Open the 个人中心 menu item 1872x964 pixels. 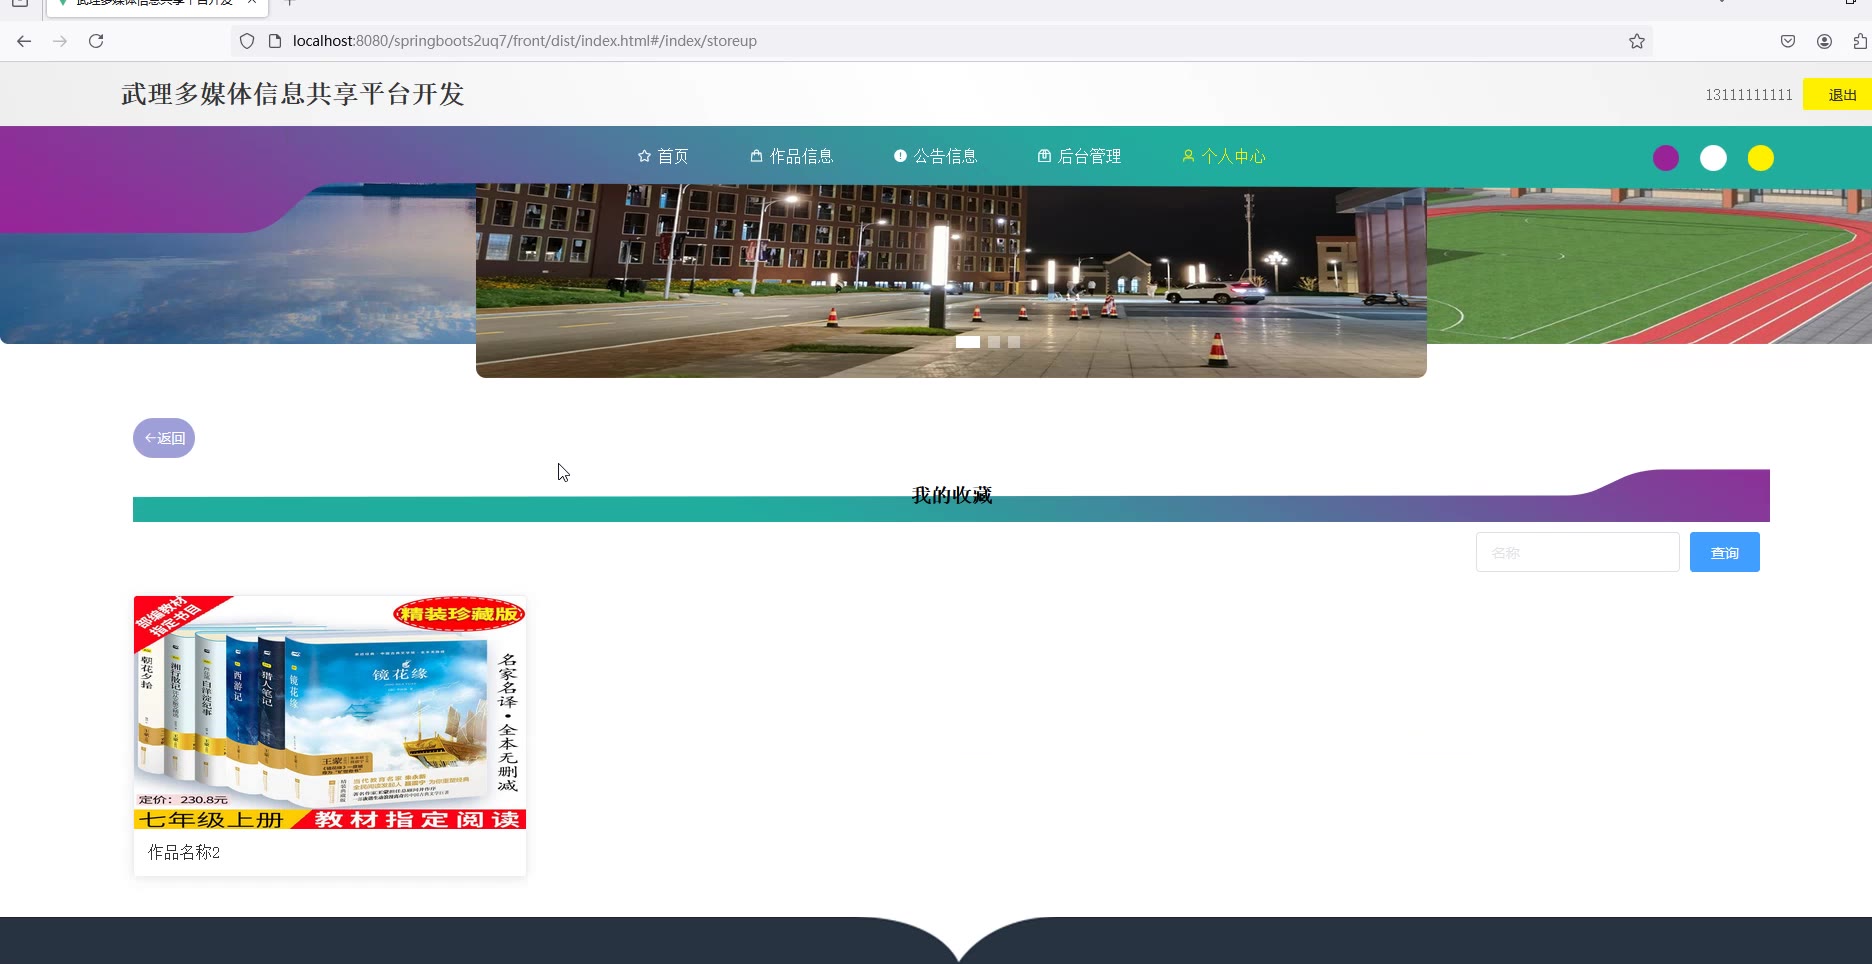(x=1223, y=156)
